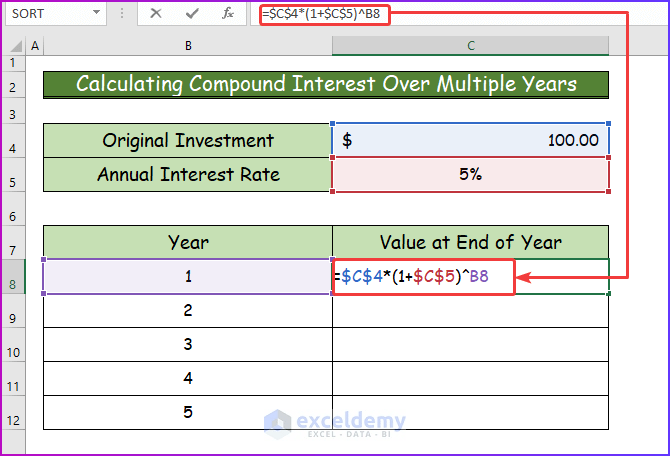Click the title cell 'Calculating Compound Interest Over Multiple Years'
Viewport: 670px width, 456px height.
pos(326,85)
